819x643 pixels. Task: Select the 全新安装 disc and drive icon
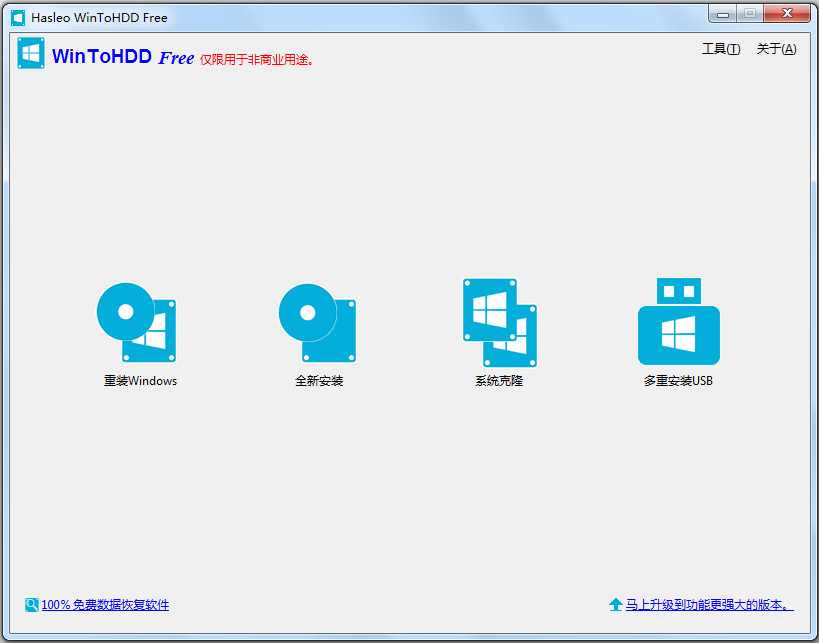[317, 322]
